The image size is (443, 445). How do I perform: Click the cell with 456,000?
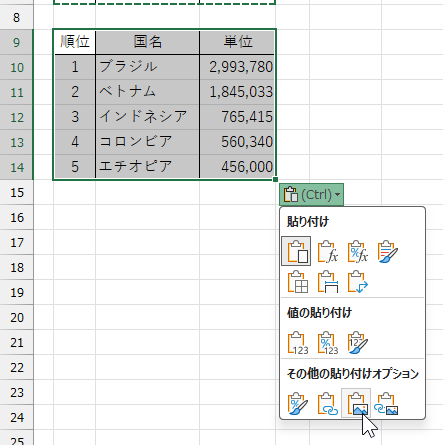click(237, 167)
